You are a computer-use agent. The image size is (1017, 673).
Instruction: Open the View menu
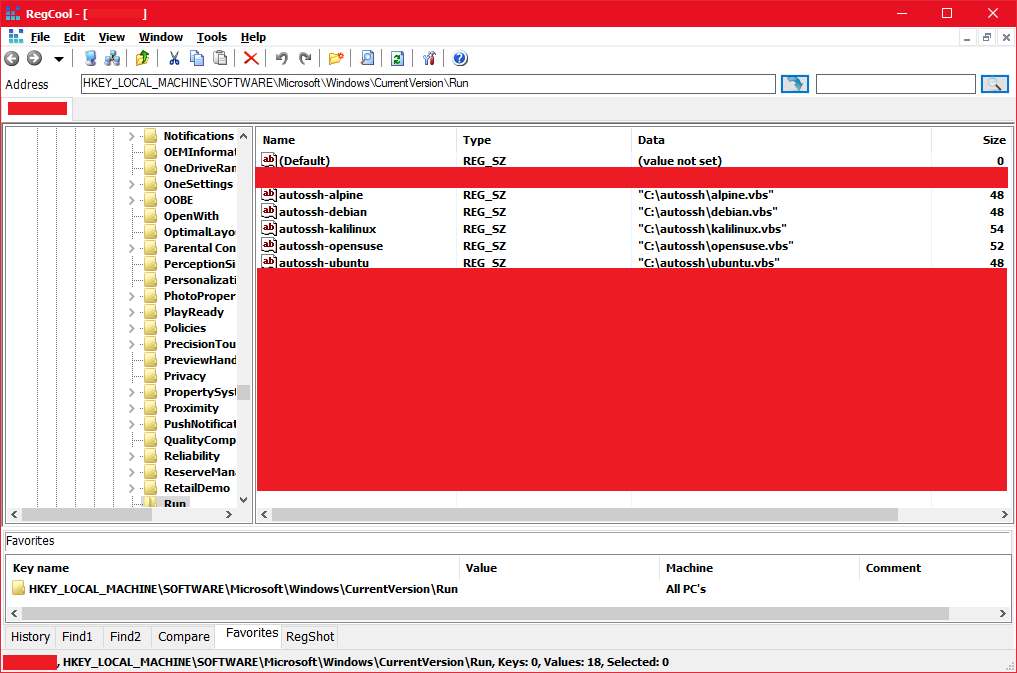112,37
